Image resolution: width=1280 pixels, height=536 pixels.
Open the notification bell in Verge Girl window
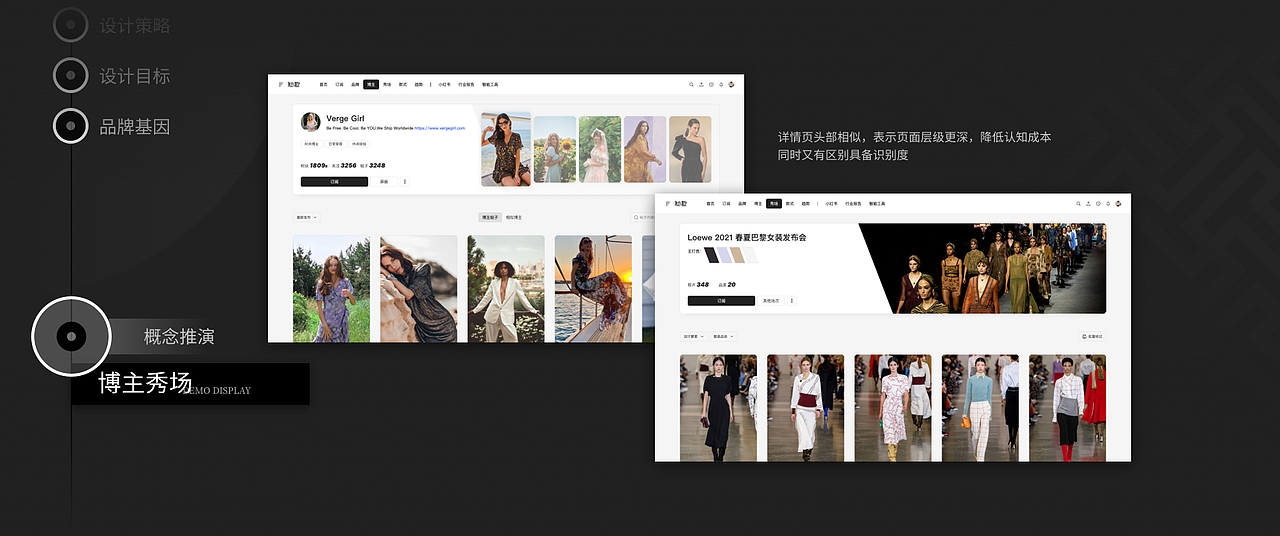click(x=721, y=85)
